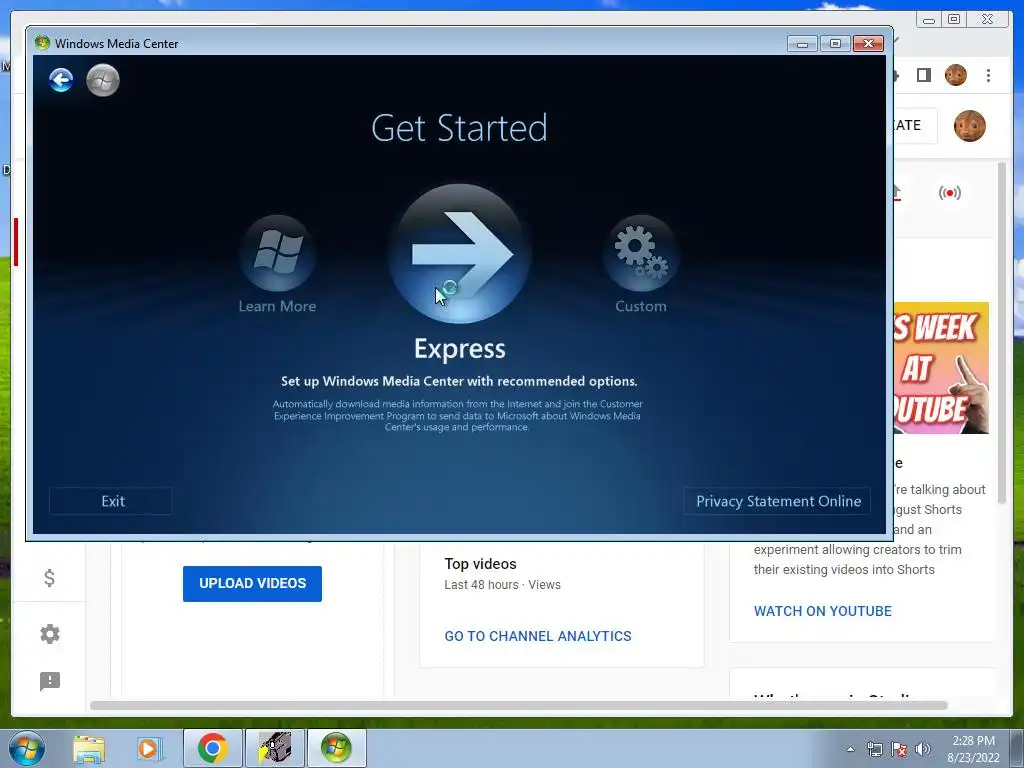This screenshot has width=1024, height=768.
Task: Open the network tray icon
Action: click(874, 749)
